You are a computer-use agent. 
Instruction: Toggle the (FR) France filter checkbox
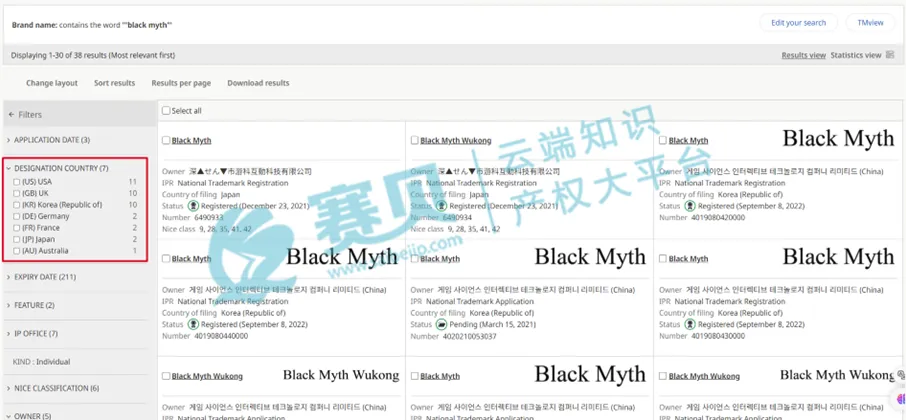click(17, 228)
